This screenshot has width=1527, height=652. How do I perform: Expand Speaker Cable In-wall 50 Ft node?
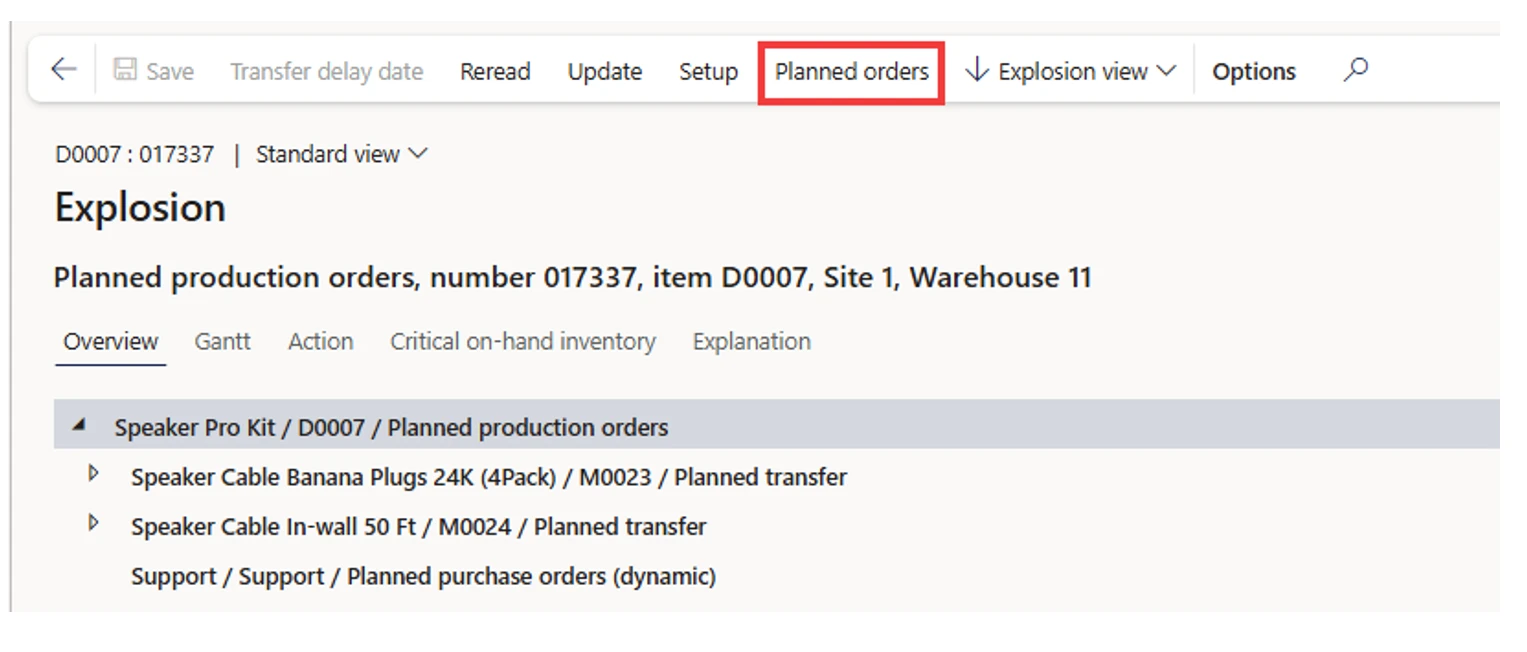tap(94, 523)
